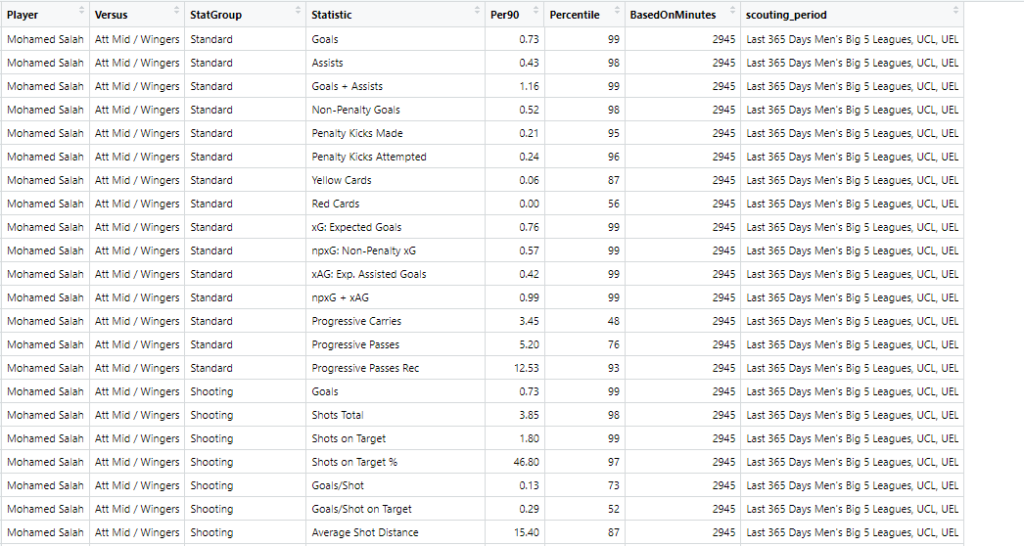1024x546 pixels.
Task: Sort by Statistic column sort arrows
Action: coord(477,10)
